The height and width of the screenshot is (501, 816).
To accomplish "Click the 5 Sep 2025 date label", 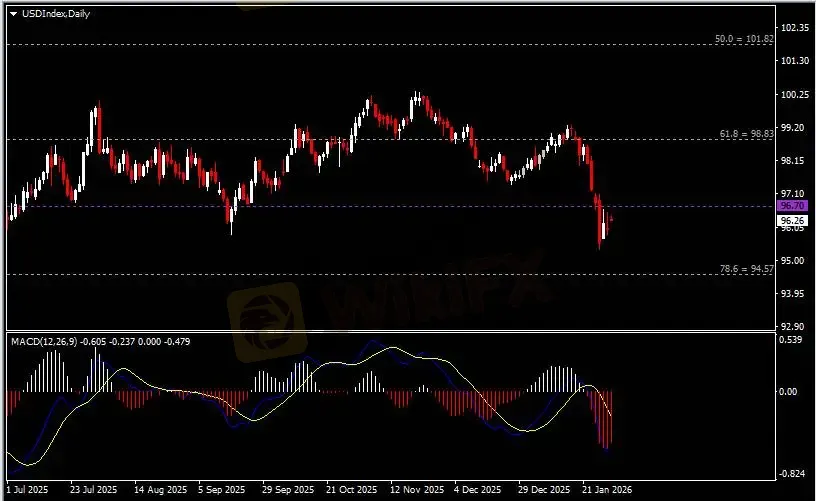I will 221,490.
